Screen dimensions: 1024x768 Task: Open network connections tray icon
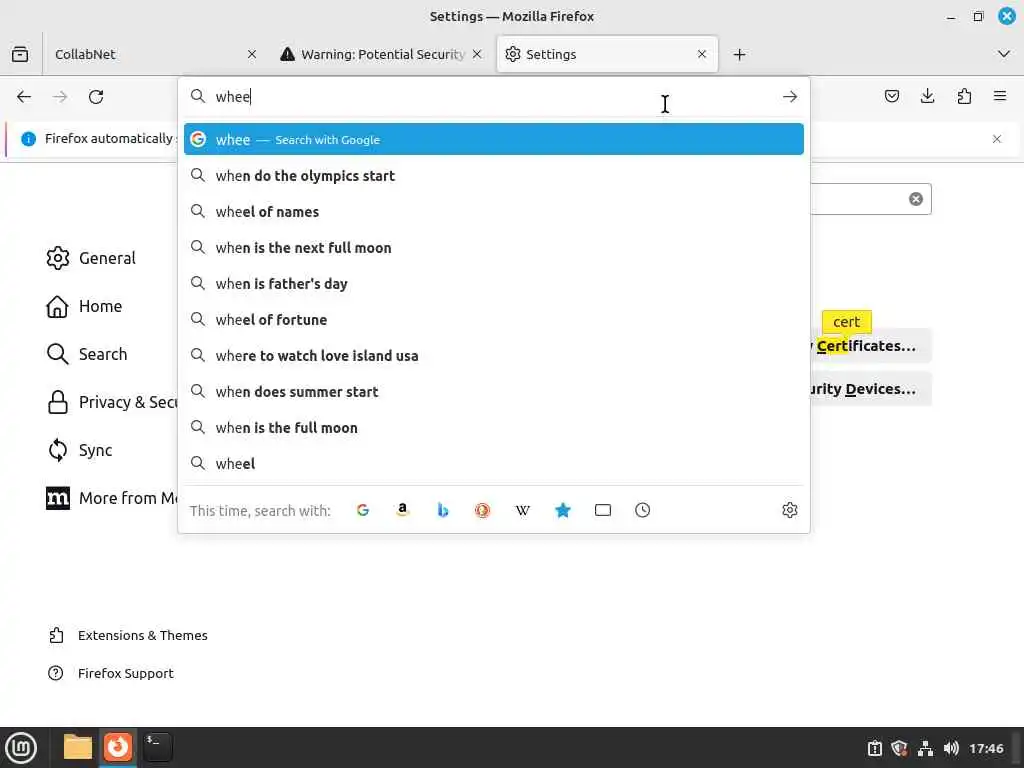925,748
